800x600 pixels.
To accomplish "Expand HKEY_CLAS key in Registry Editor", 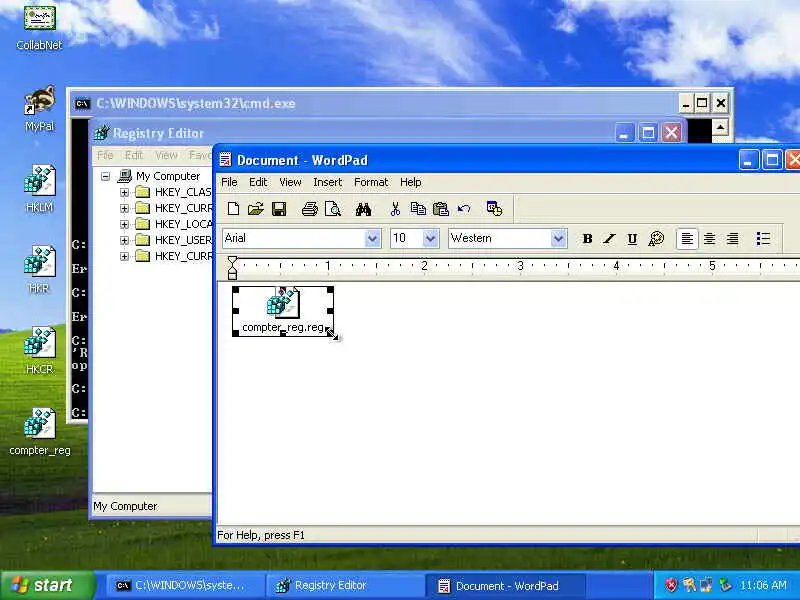I will (124, 192).
